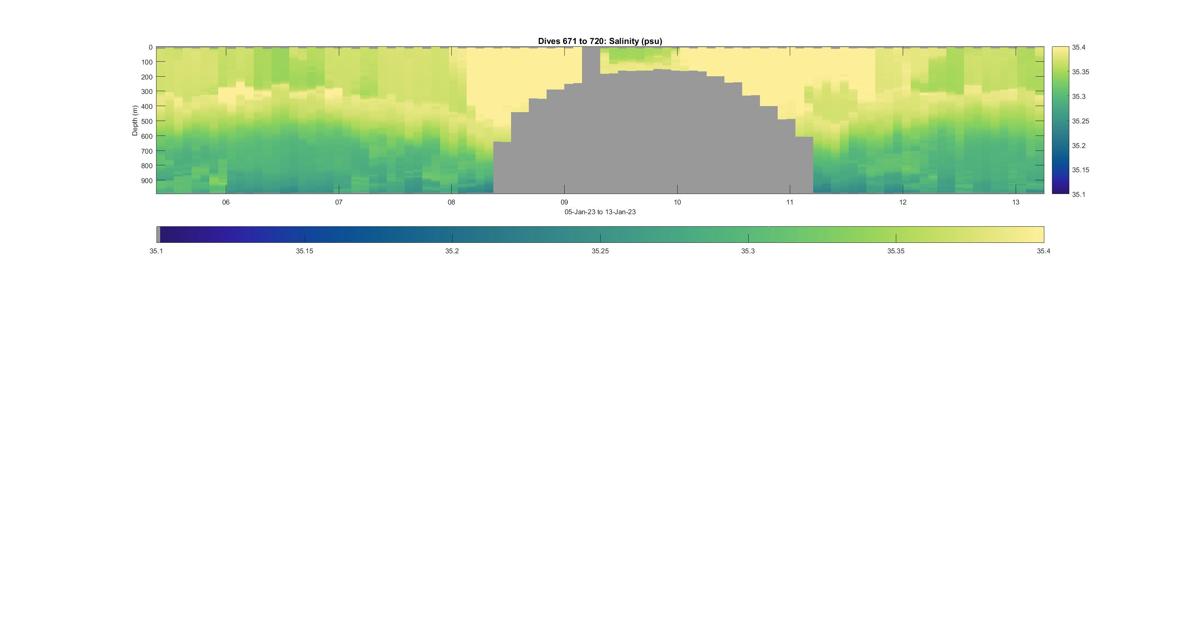Pick '35.25' on the vertical colorbar
Image resolution: width=1200 pixels, height=622 pixels.
(x=1082, y=121)
